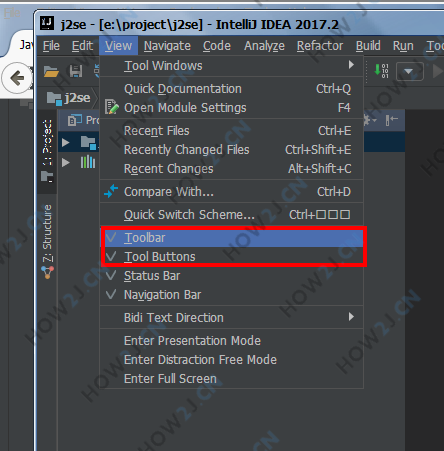Toggle the Toolbar checkmark option
444x451 pixels.
[x=232, y=238]
